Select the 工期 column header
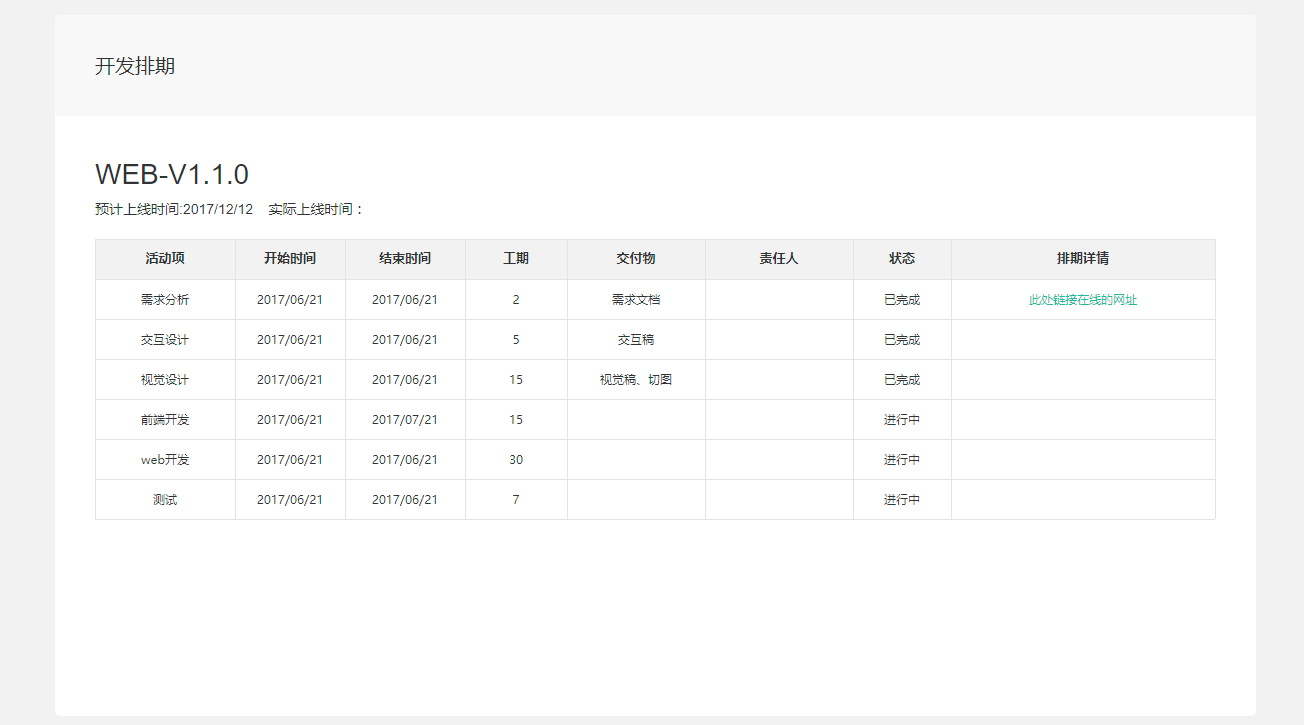The width and height of the screenshot is (1304, 725). click(516, 259)
